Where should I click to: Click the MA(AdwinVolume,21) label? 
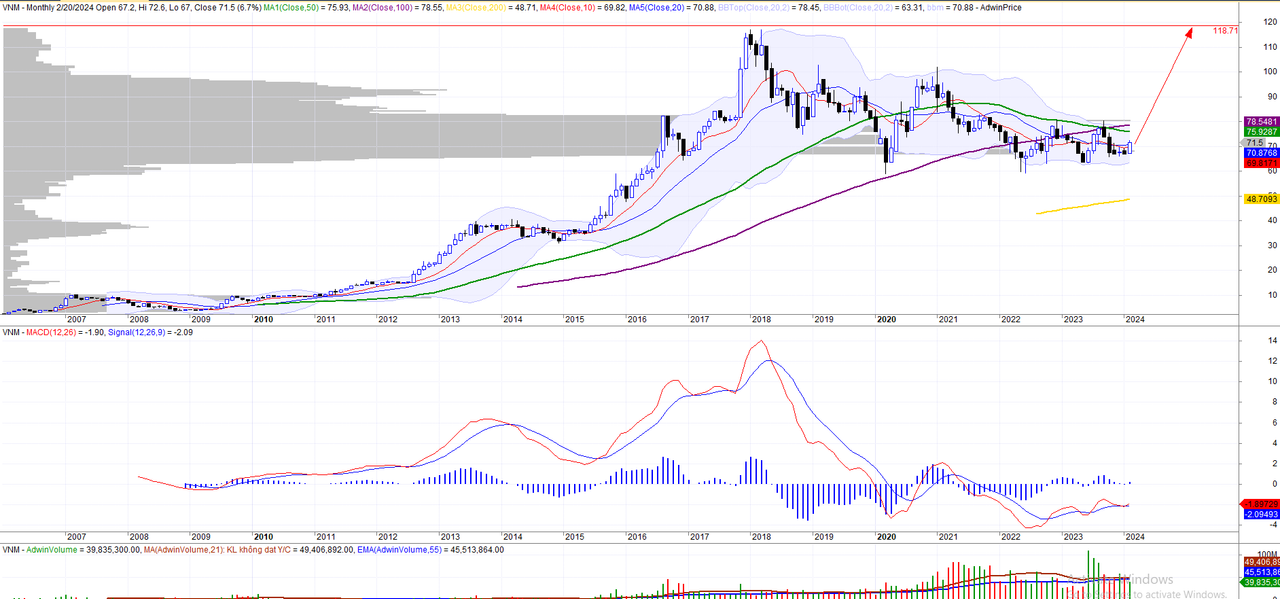[183, 549]
